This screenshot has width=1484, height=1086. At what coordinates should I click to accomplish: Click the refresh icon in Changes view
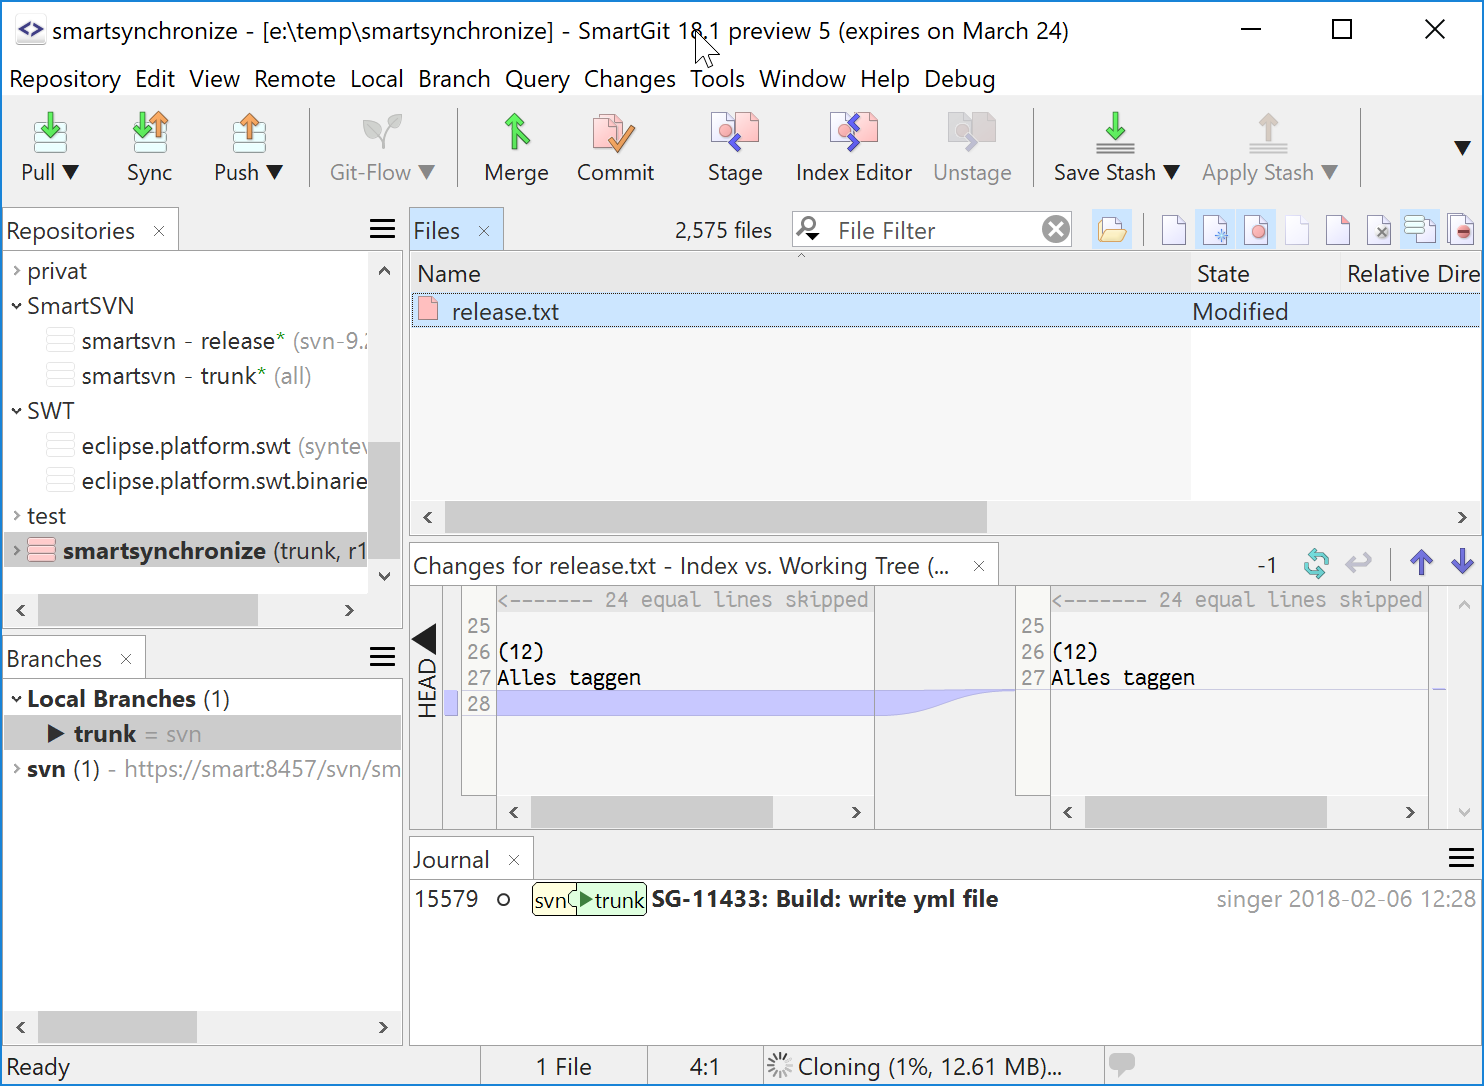tap(1316, 564)
